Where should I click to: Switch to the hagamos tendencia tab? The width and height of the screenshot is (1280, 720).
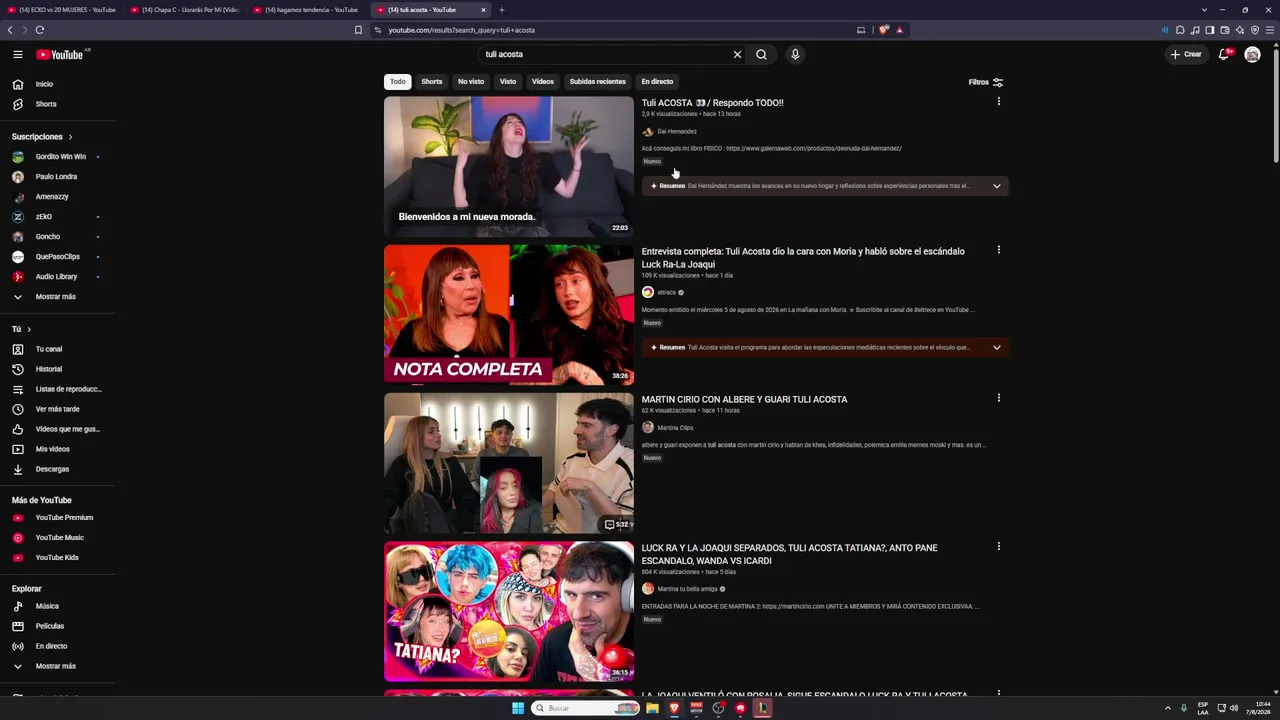tap(308, 10)
